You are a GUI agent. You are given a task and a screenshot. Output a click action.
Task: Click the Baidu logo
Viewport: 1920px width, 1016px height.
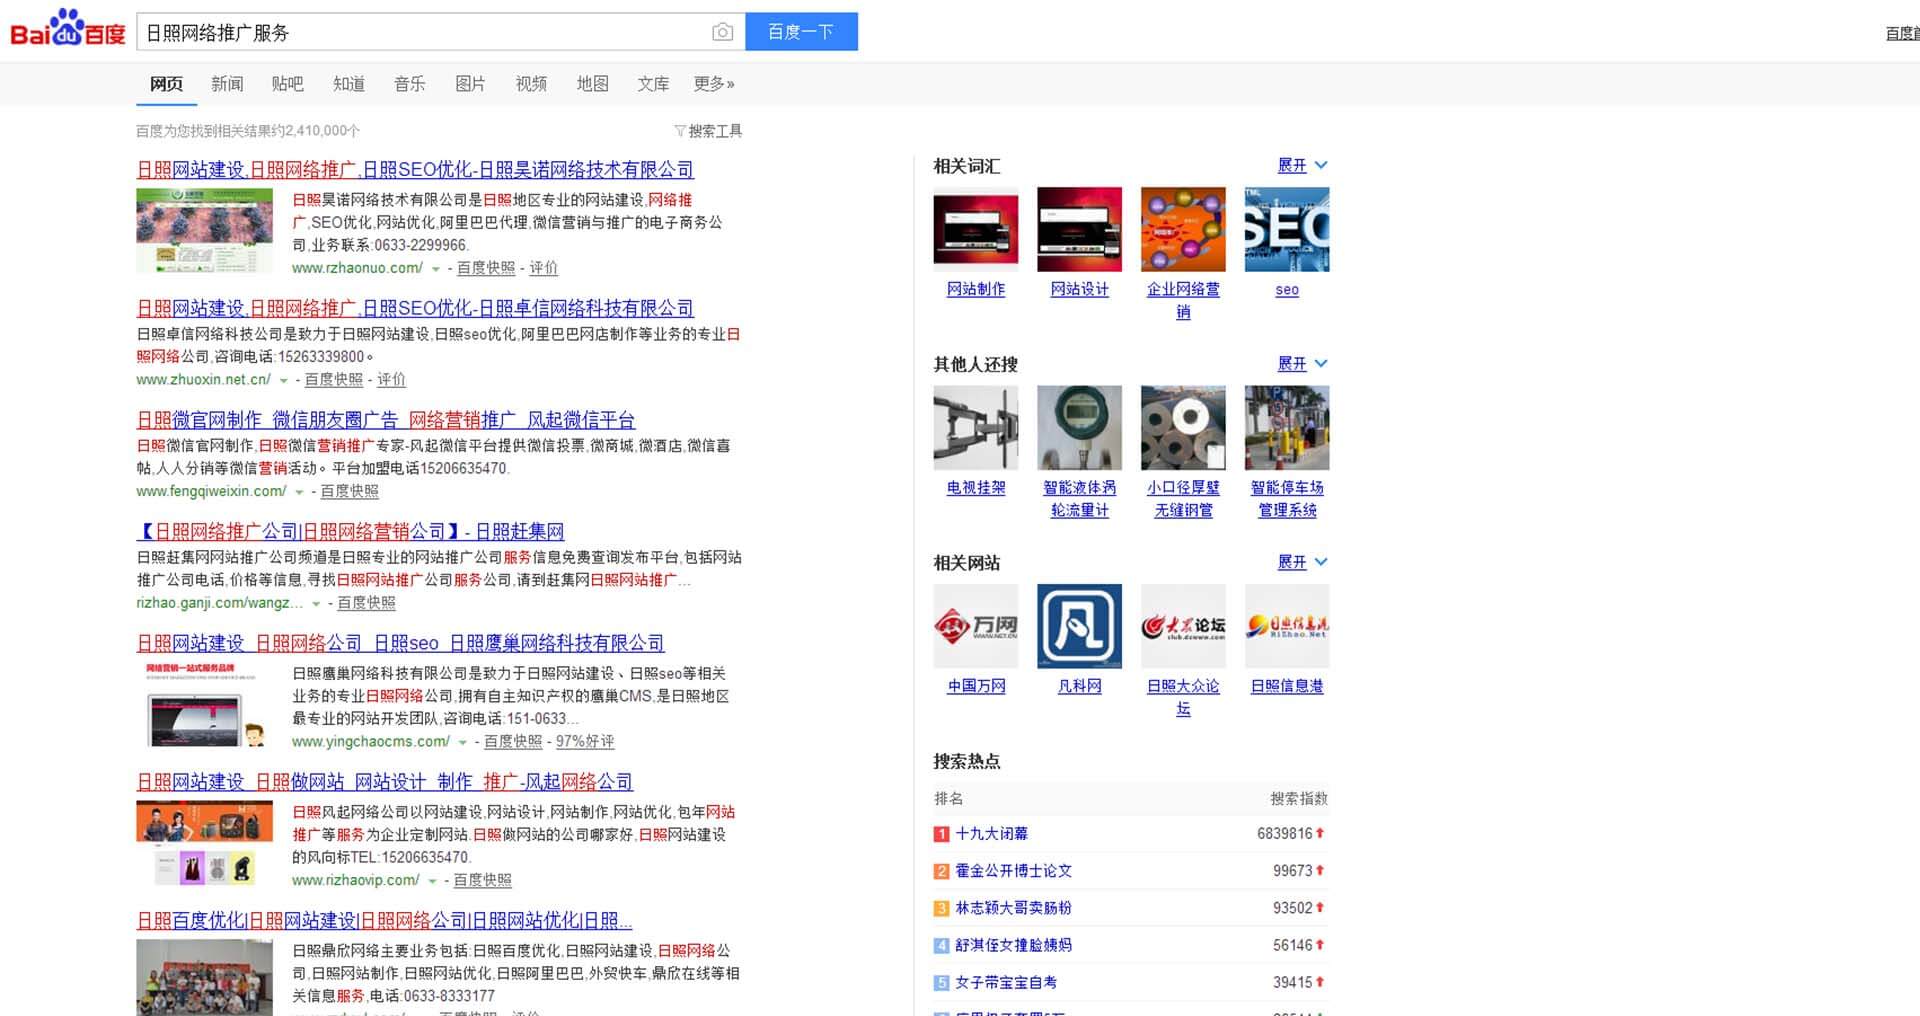[x=67, y=30]
